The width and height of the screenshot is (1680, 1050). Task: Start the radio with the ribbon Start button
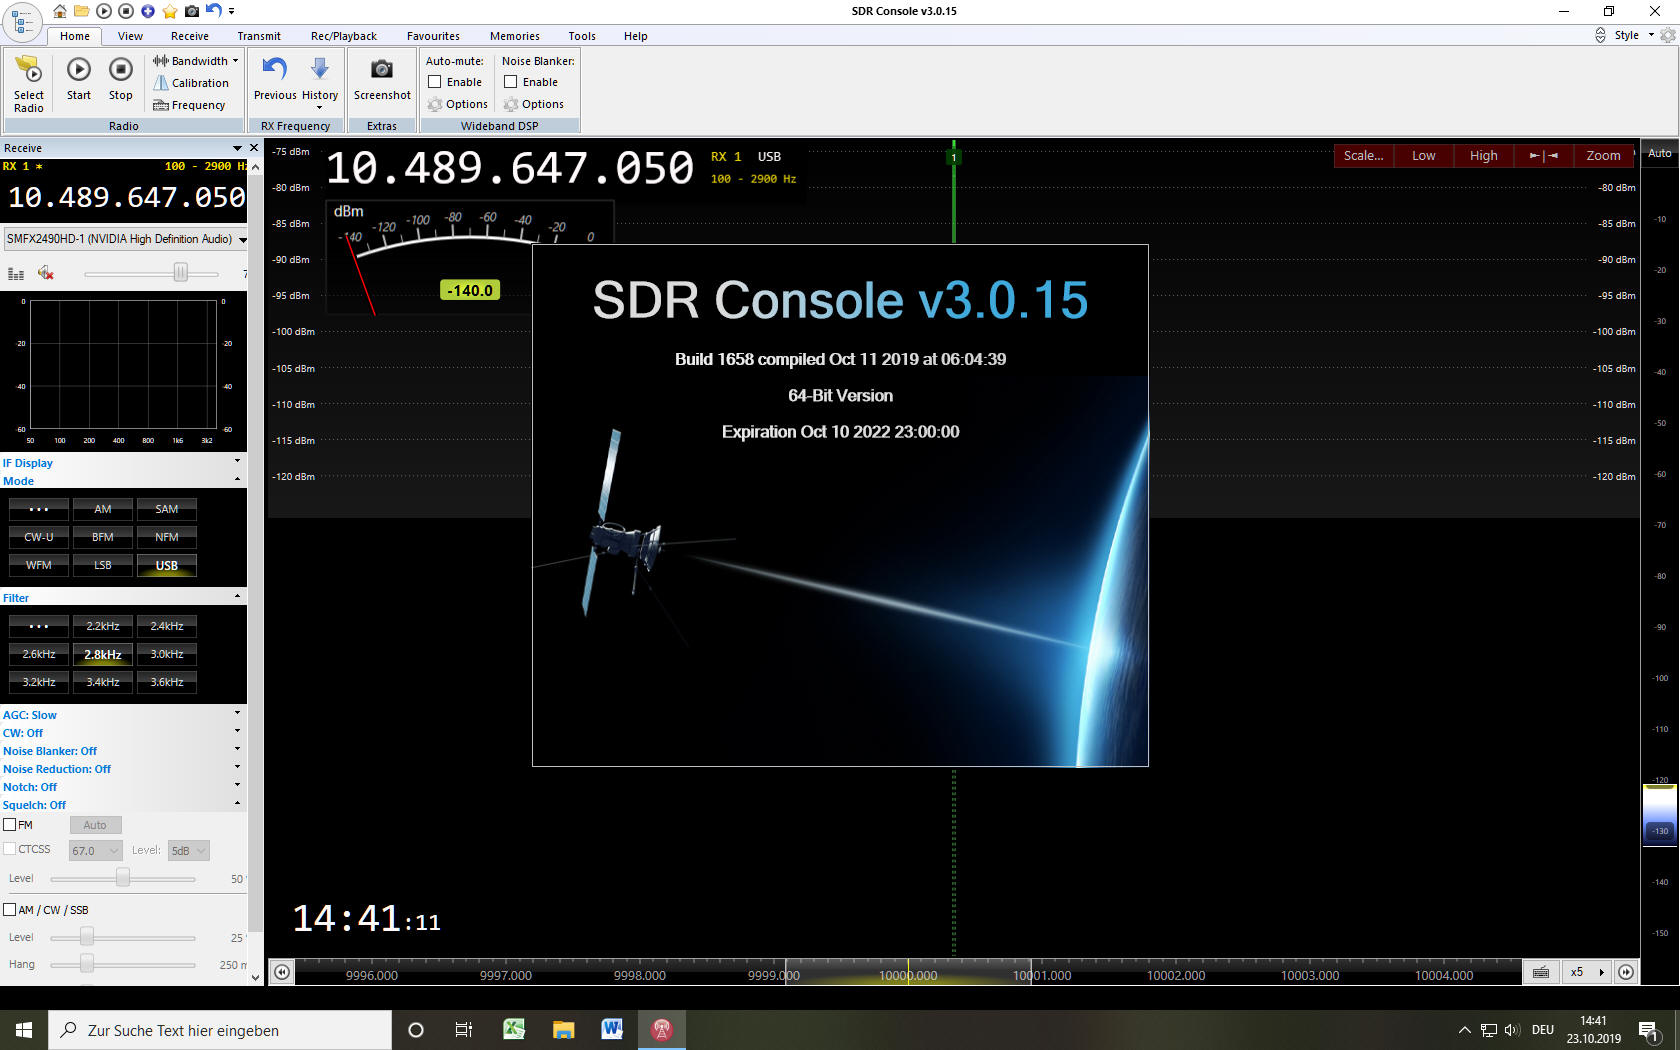tap(79, 80)
